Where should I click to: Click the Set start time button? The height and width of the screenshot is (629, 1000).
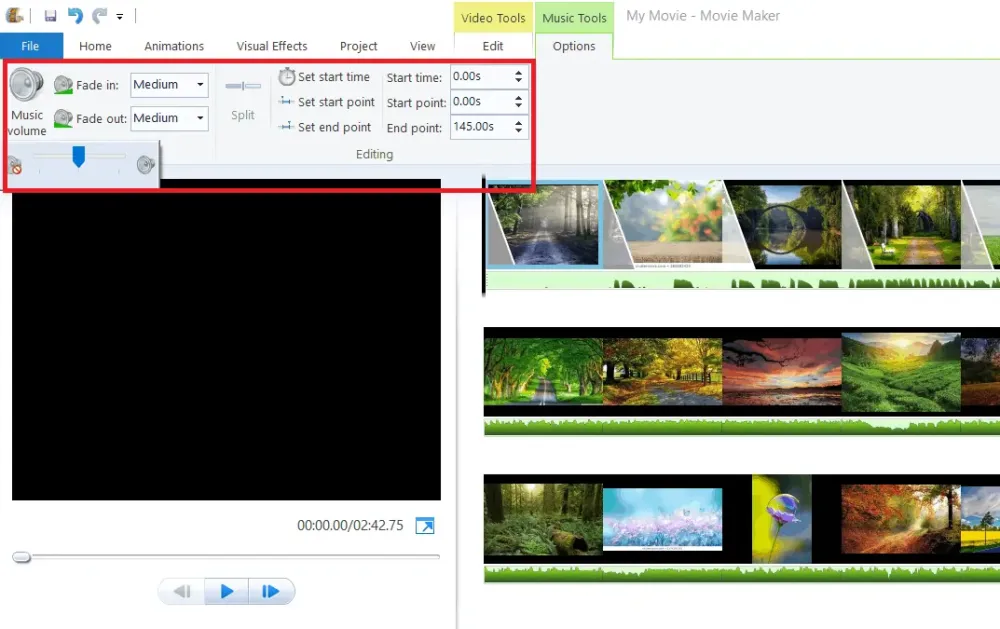(x=325, y=77)
